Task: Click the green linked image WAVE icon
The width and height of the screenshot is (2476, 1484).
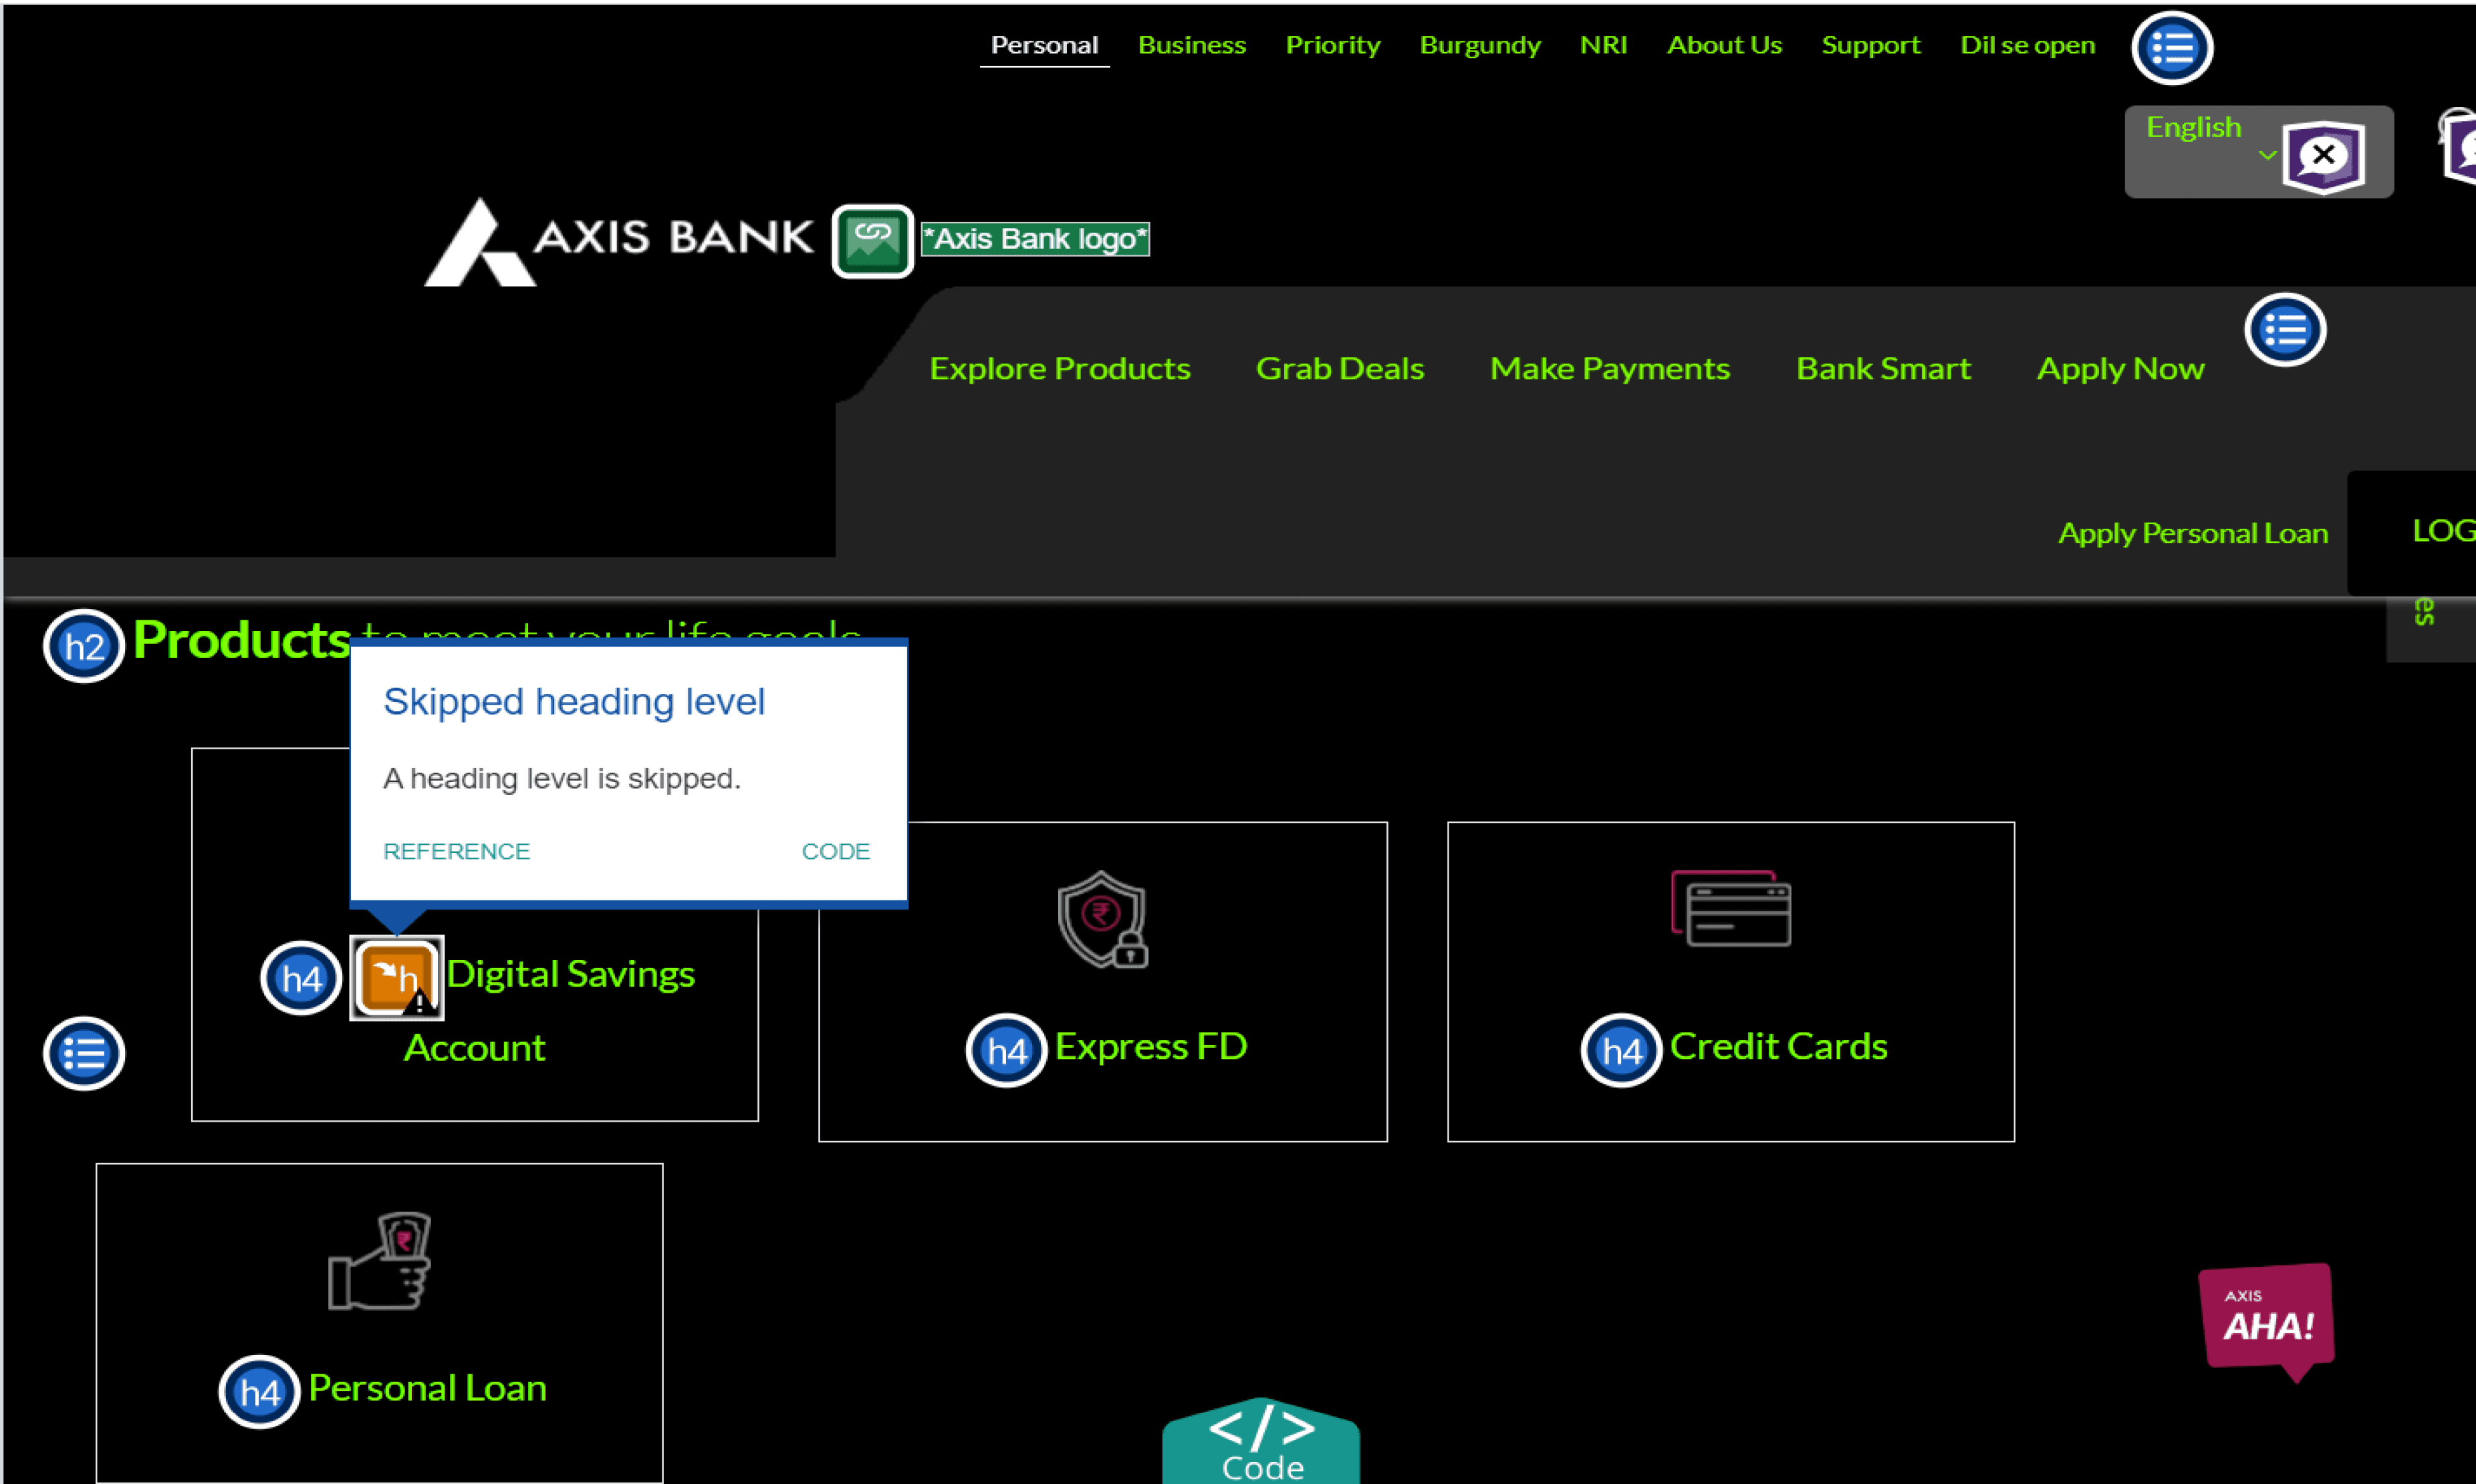Action: [872, 241]
